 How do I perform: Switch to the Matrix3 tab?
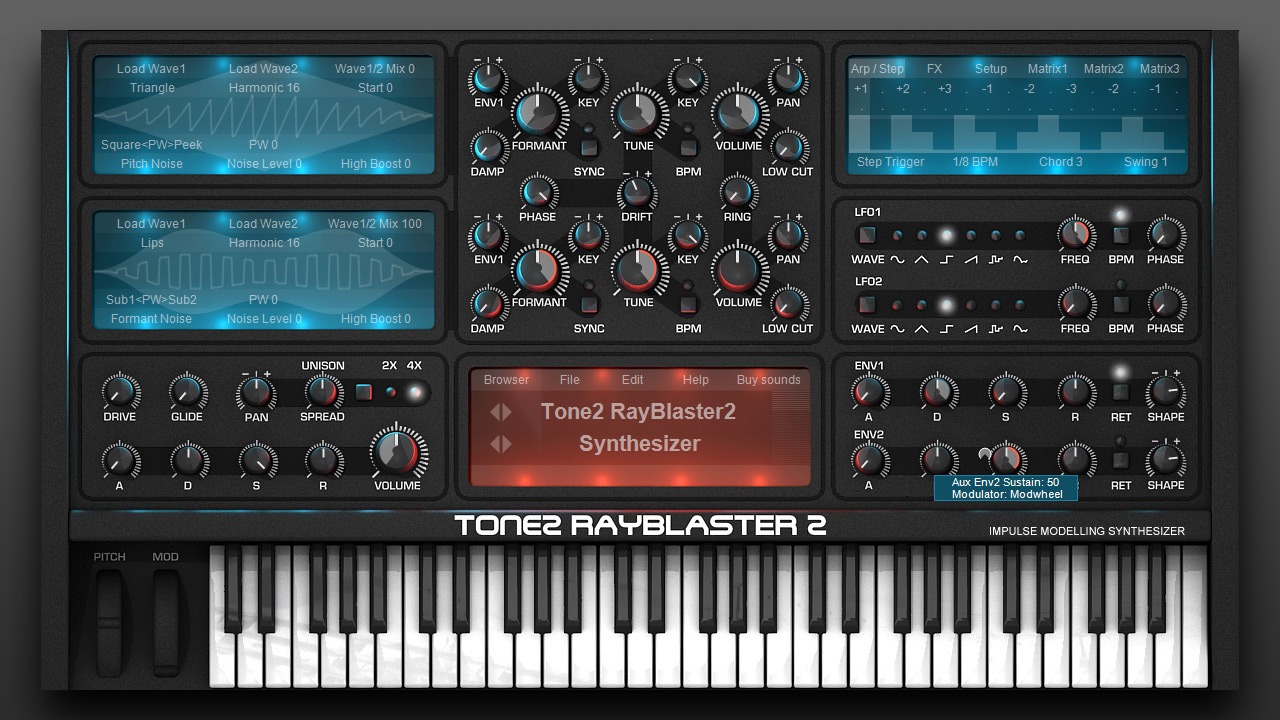pos(1160,69)
